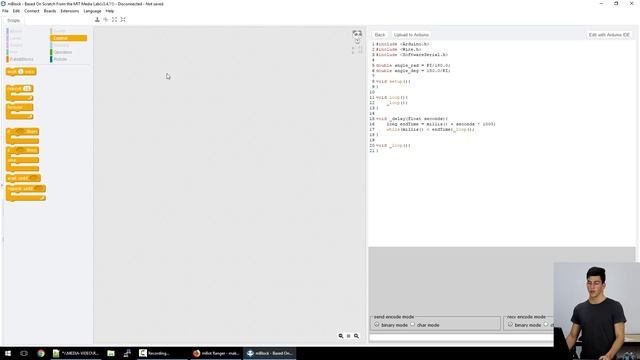640x360 pixels.
Task: Click the stamp duplicate tool icon
Action: 97,20
